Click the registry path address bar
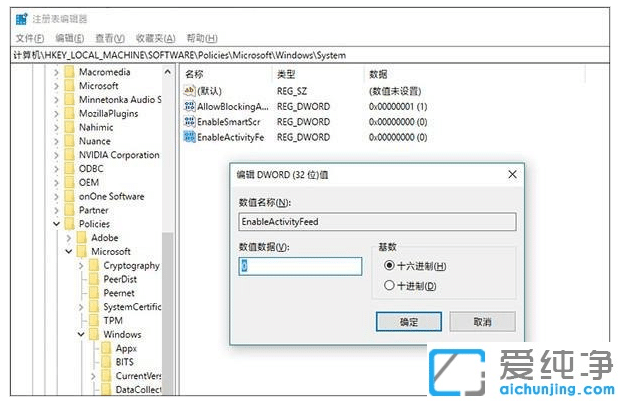 coord(311,55)
